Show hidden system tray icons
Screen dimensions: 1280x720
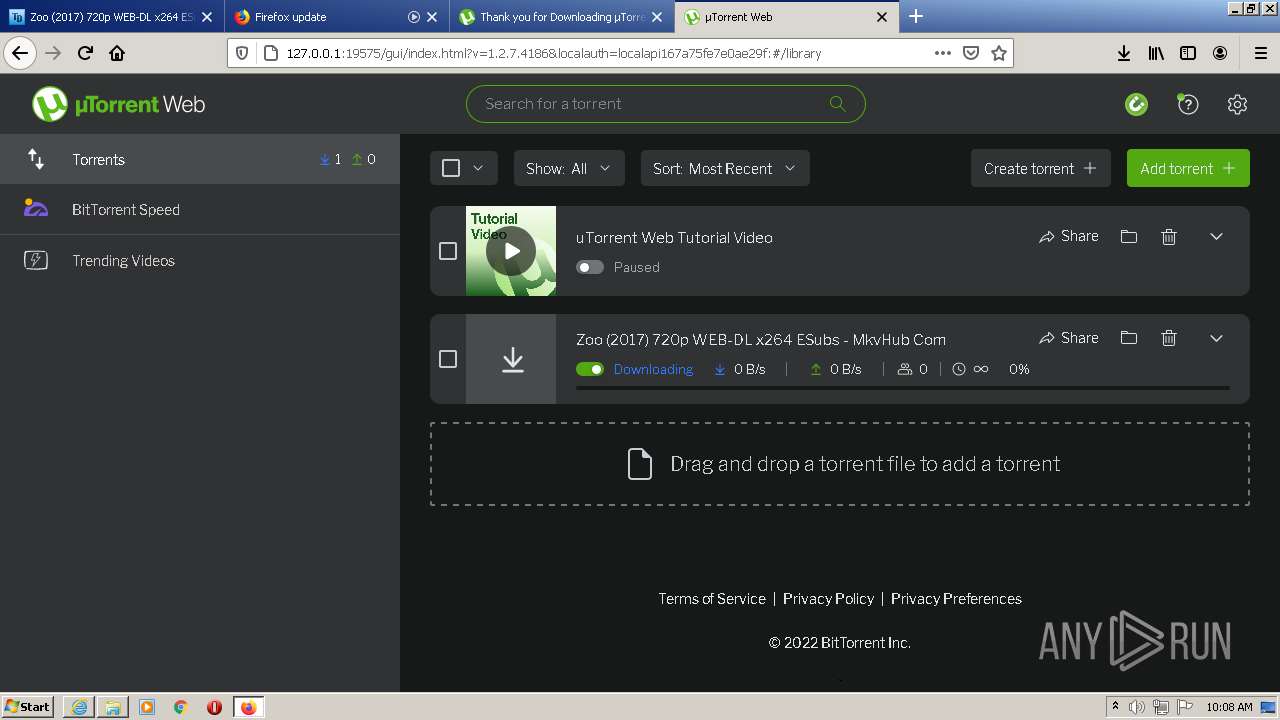tap(1115, 707)
